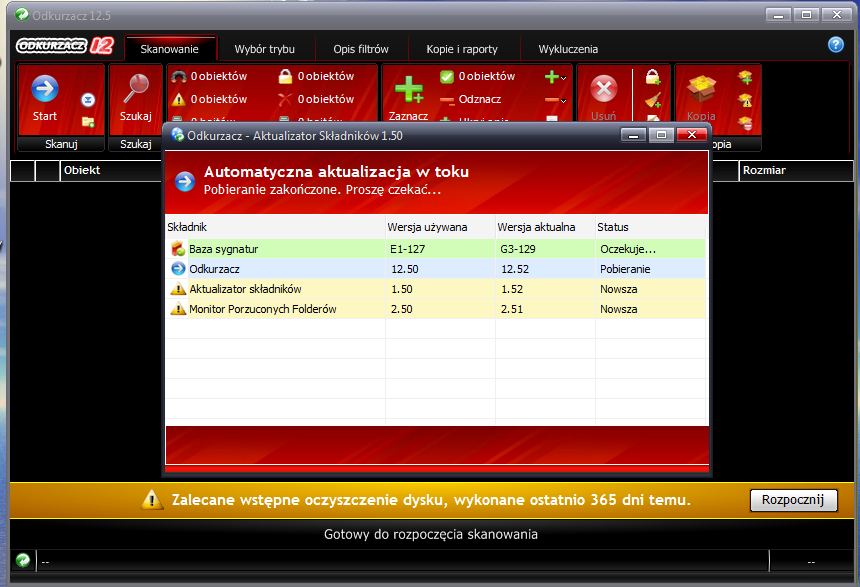Image resolution: width=860 pixels, height=587 pixels.
Task: Click the Szukaj magnifier icon
Action: point(135,90)
